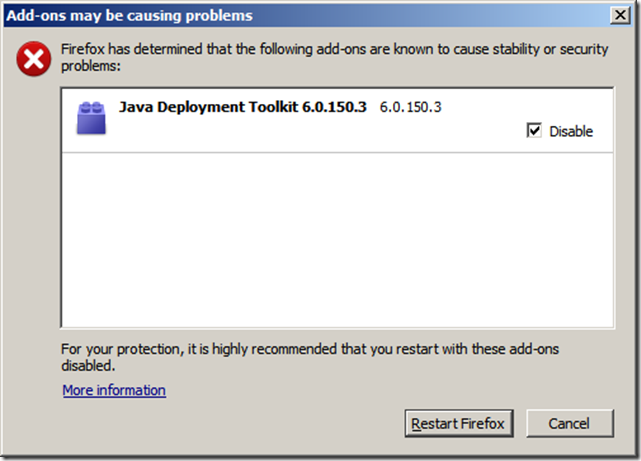Click the empty area of the add-on list
The image size is (641, 461).
(x=336, y=240)
